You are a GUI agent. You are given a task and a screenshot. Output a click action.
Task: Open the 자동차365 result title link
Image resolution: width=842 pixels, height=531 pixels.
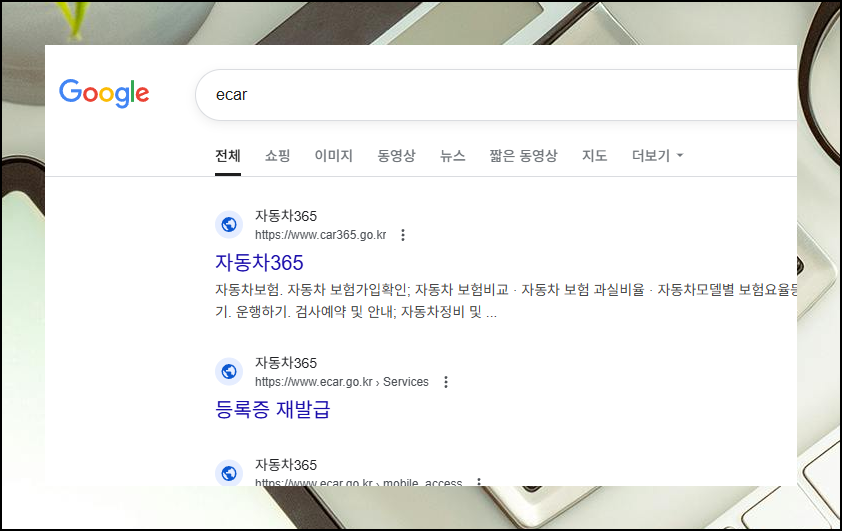pos(259,263)
